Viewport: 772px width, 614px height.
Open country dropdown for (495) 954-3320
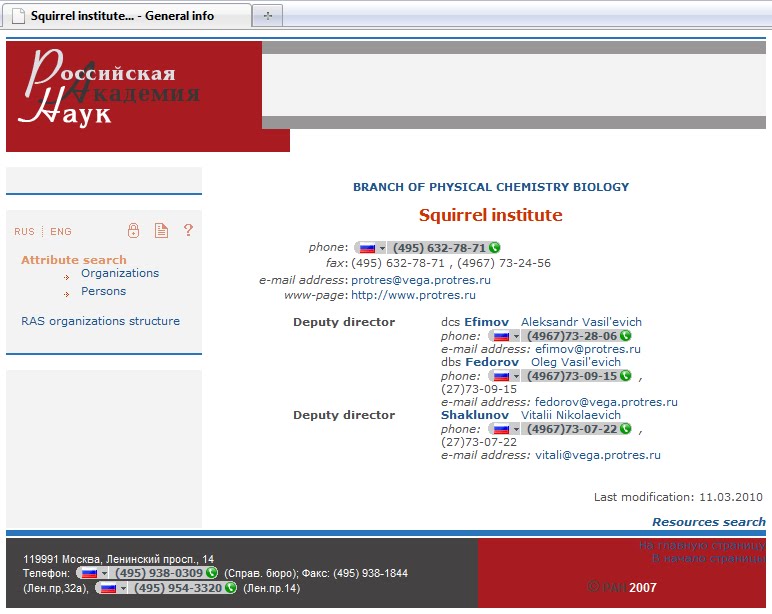pyautogui.click(x=123, y=588)
